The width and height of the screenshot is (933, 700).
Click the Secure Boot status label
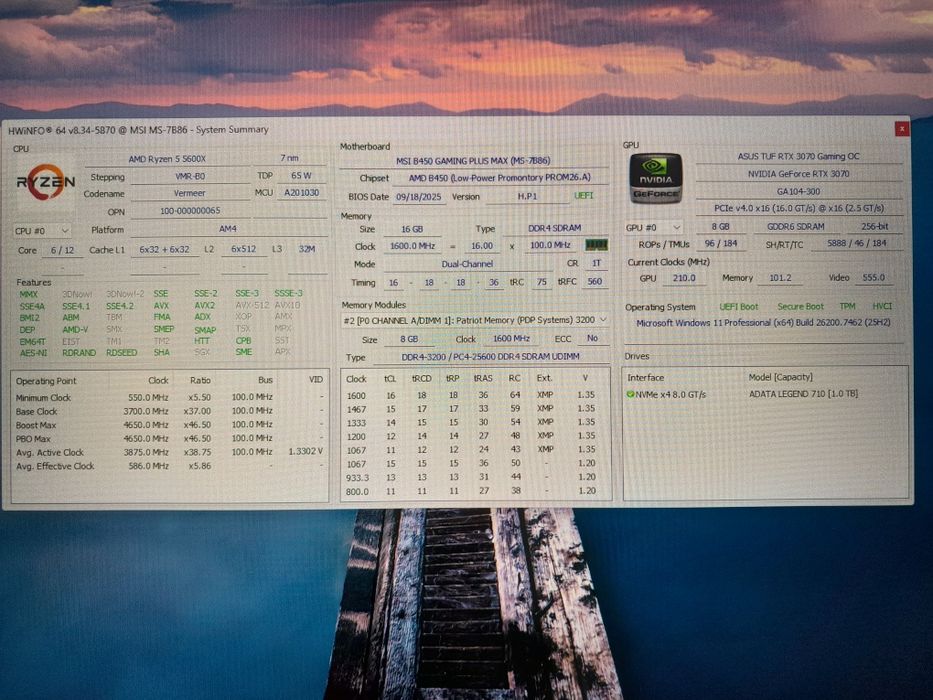(x=800, y=307)
